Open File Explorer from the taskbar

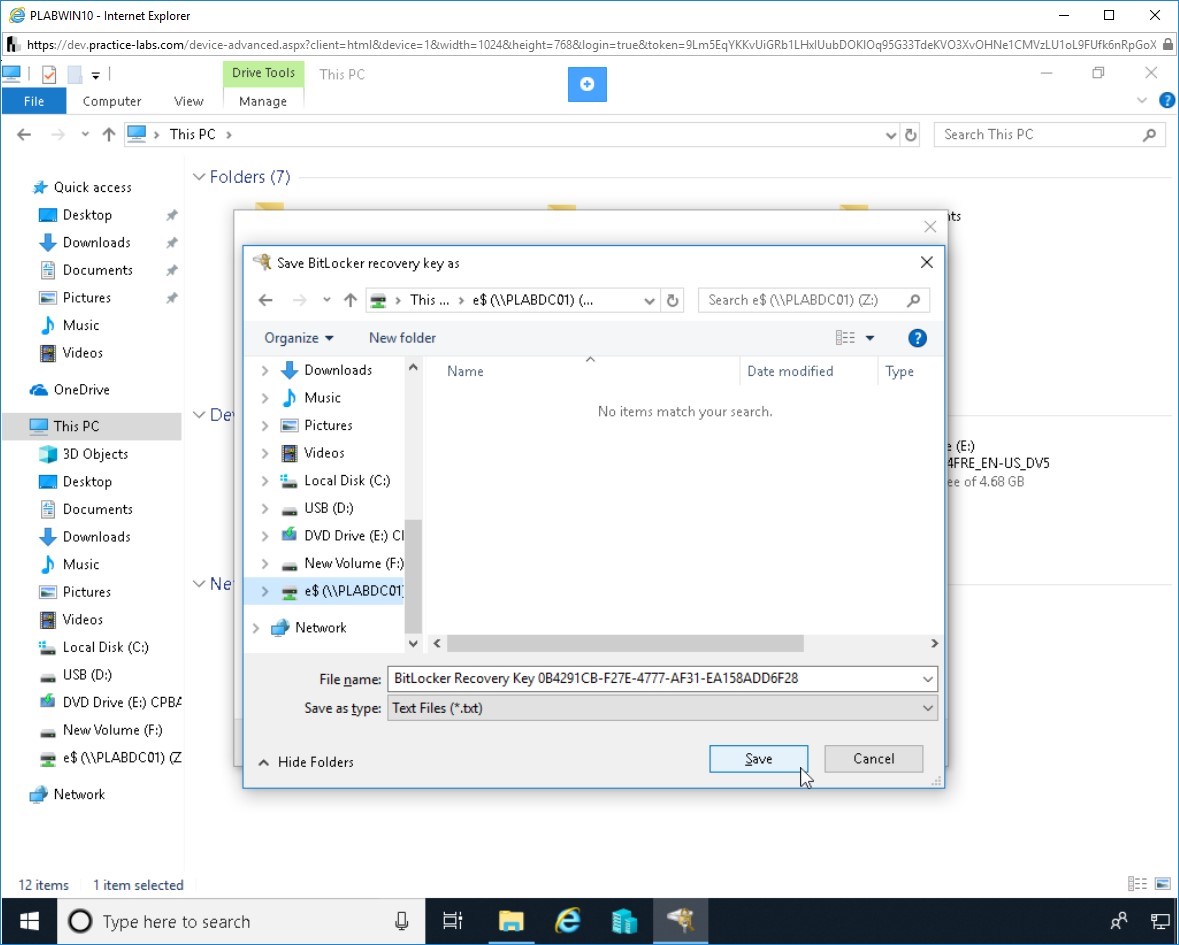[x=511, y=921]
